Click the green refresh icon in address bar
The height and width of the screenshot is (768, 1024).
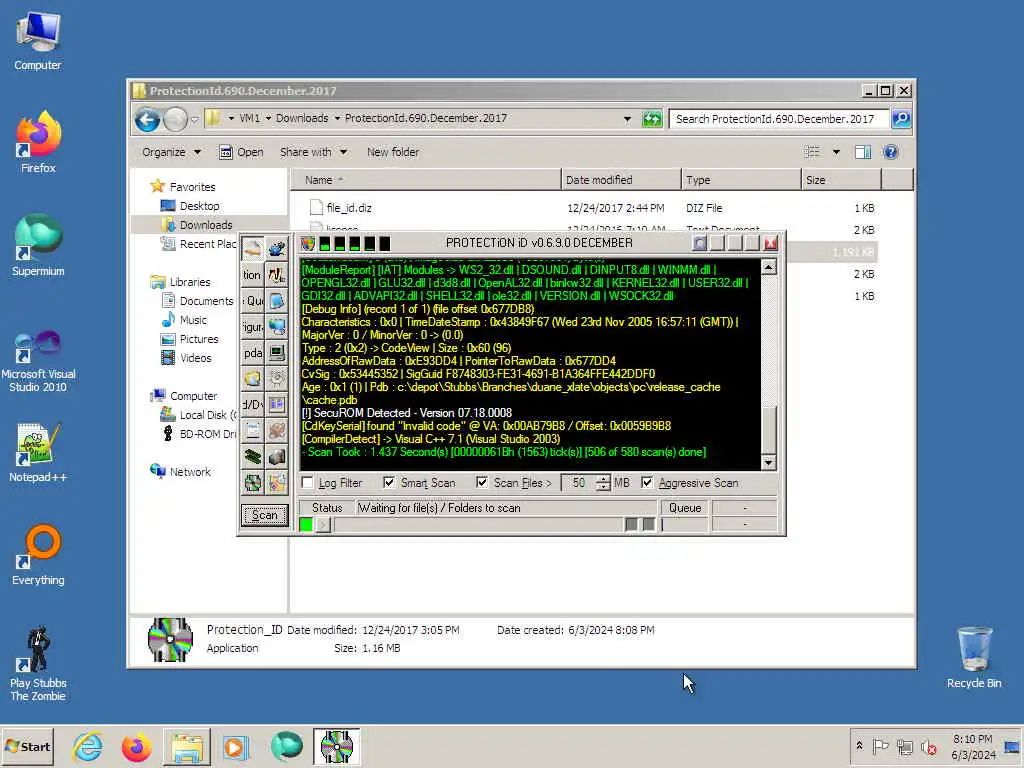click(x=652, y=119)
